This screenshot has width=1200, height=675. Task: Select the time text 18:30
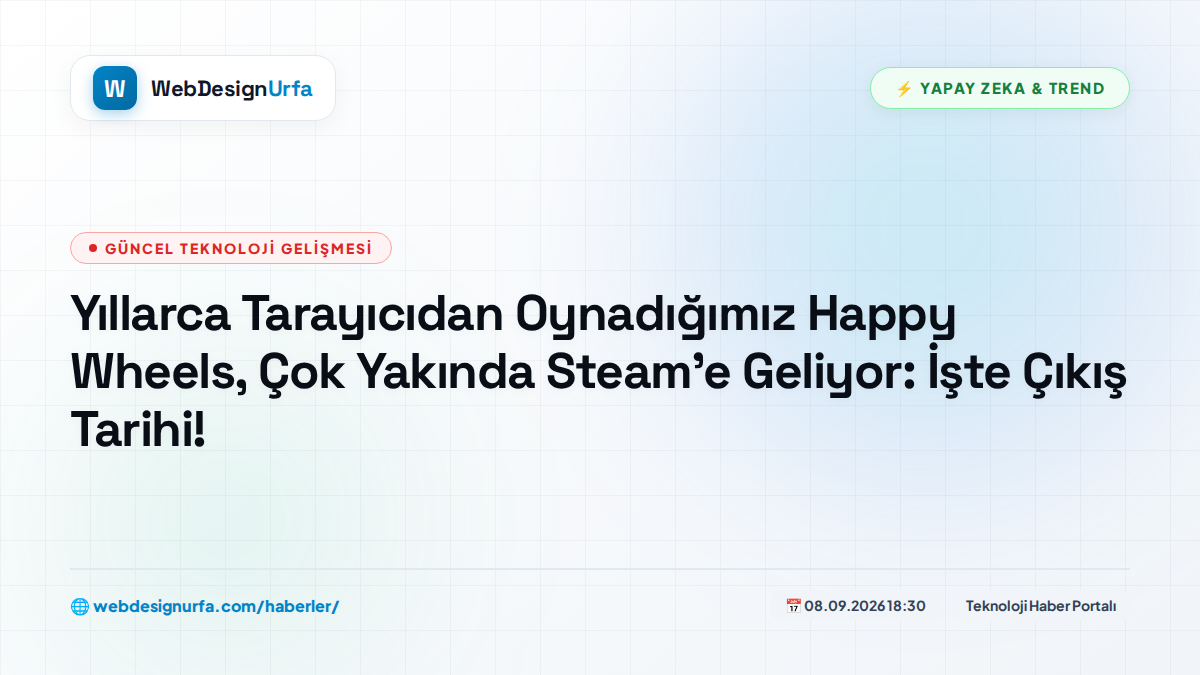click(907, 606)
